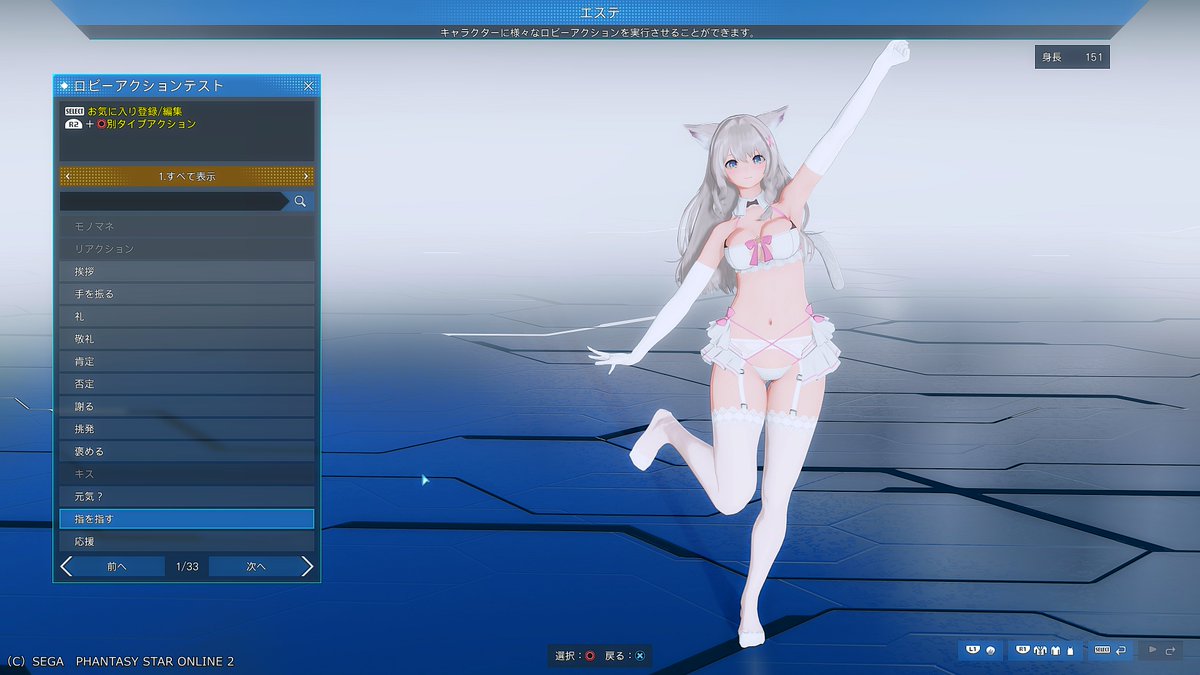Select the リアクション category row
The image size is (1200, 675).
pos(187,249)
